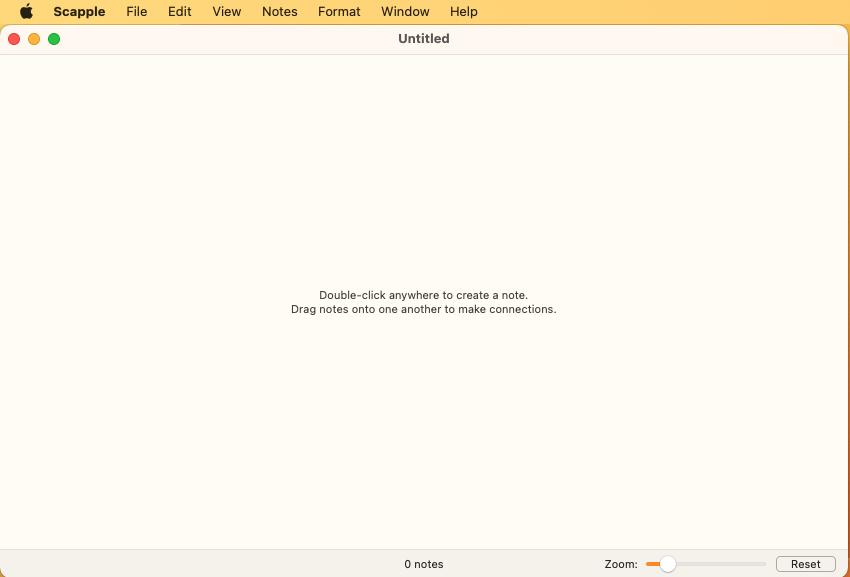Click the far right end of Zoom slider track

tap(764, 564)
